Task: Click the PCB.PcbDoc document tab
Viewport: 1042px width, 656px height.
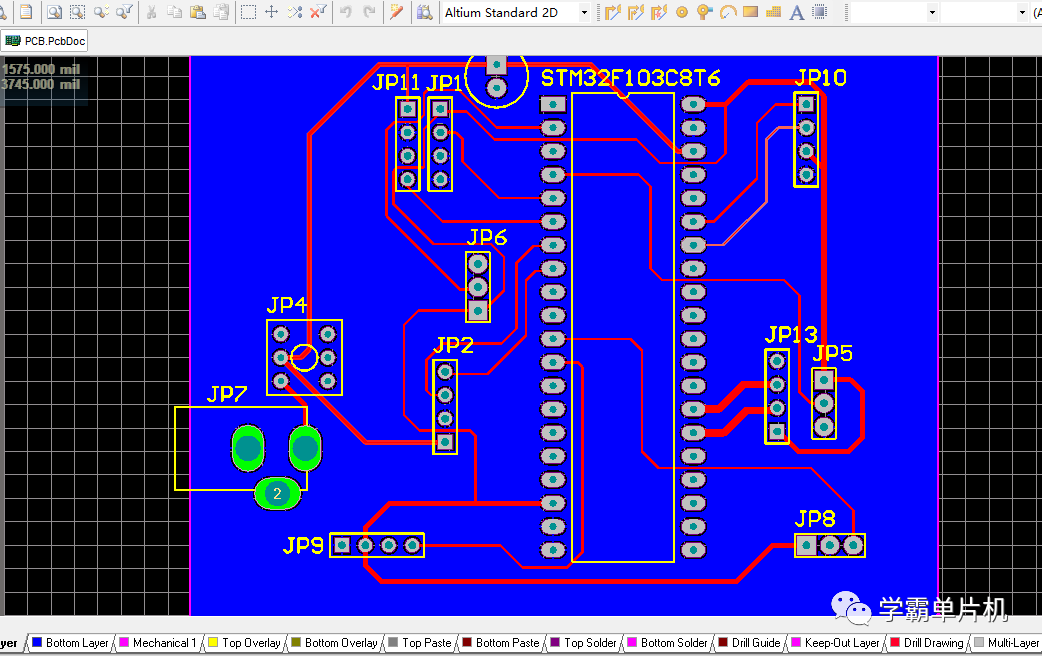Action: 44,41
